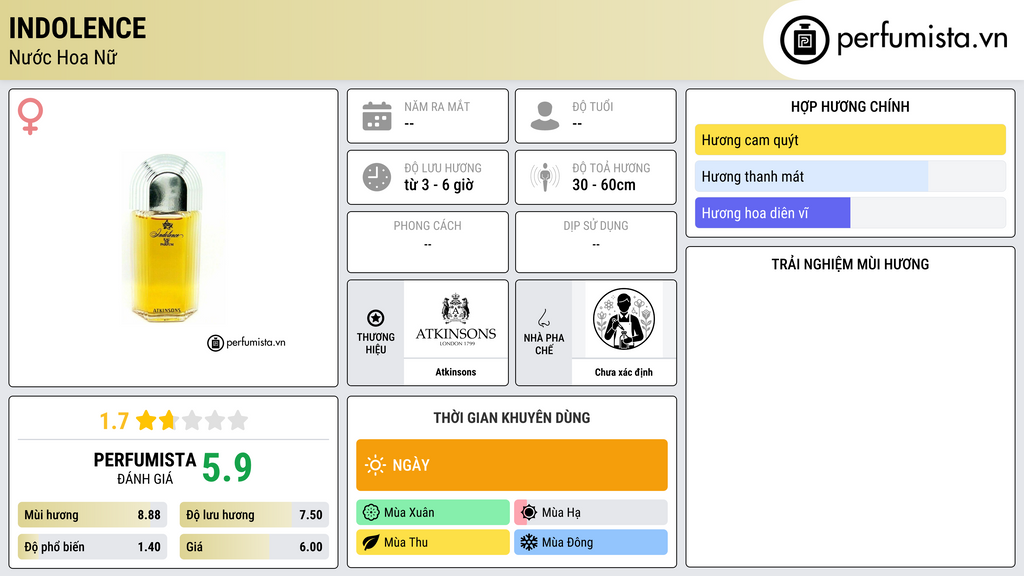Click the perfumista.vn bottle logo icon
Image resolution: width=1024 pixels, height=576 pixels.
tap(804, 40)
